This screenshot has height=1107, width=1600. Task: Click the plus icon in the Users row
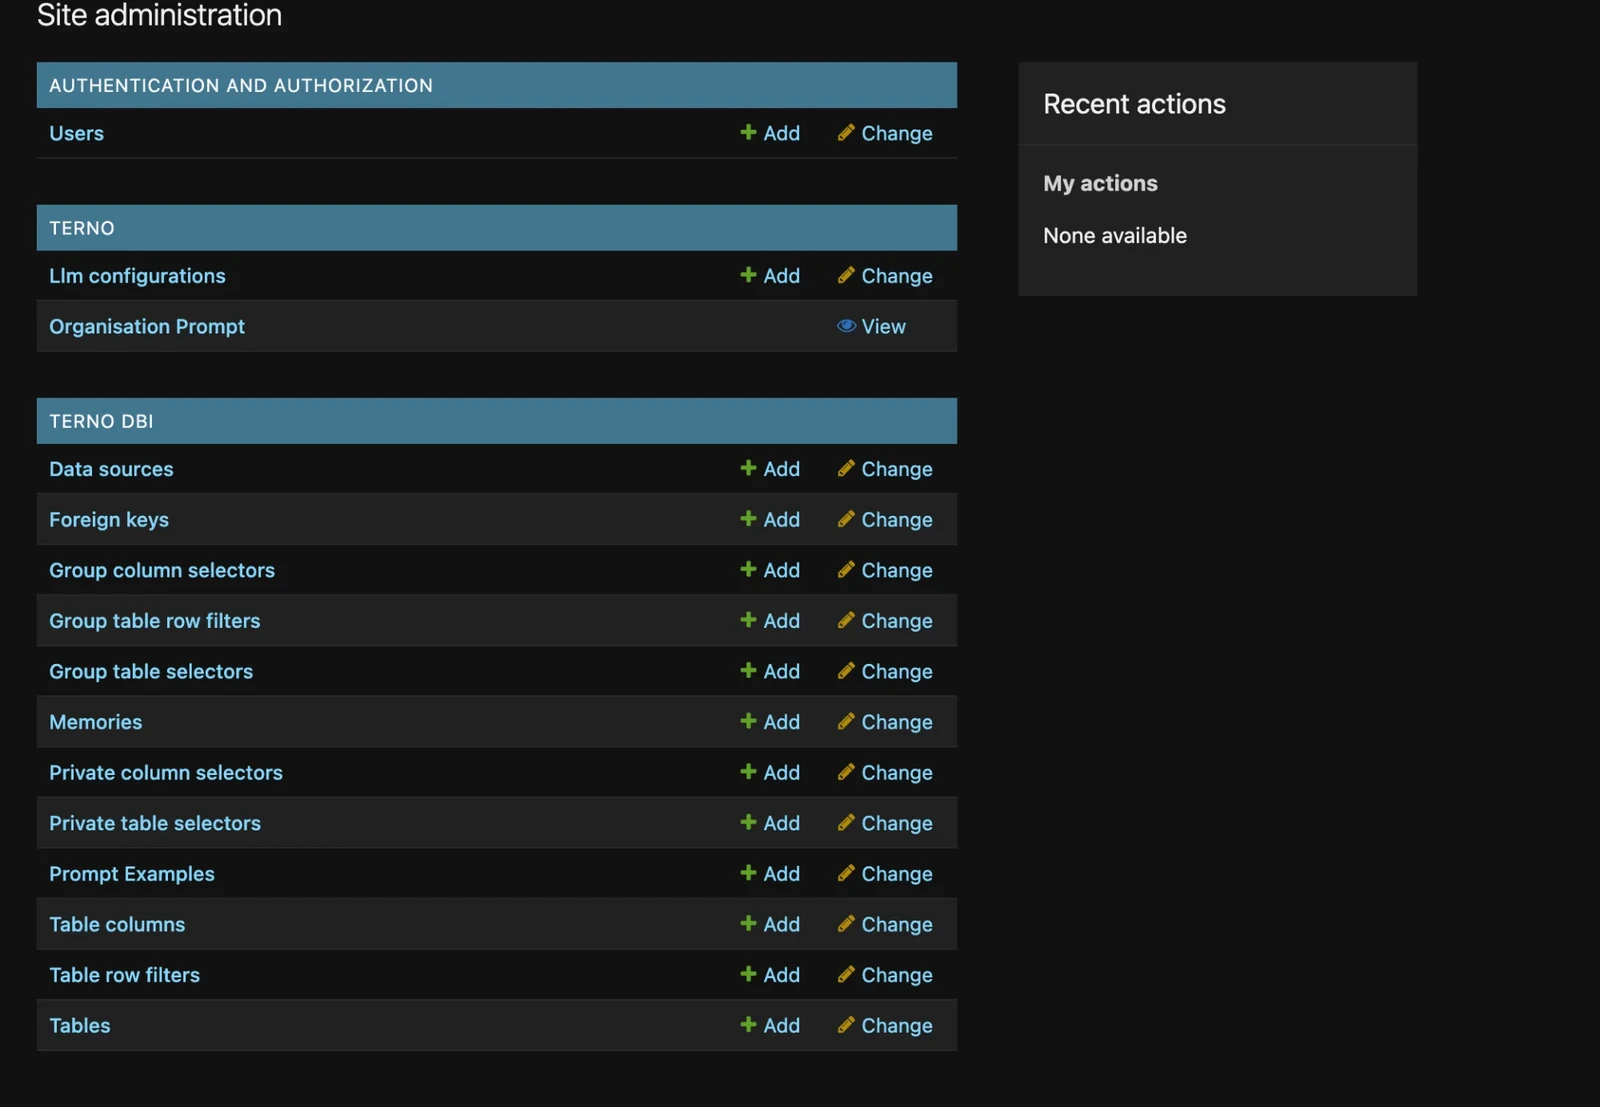tap(748, 132)
